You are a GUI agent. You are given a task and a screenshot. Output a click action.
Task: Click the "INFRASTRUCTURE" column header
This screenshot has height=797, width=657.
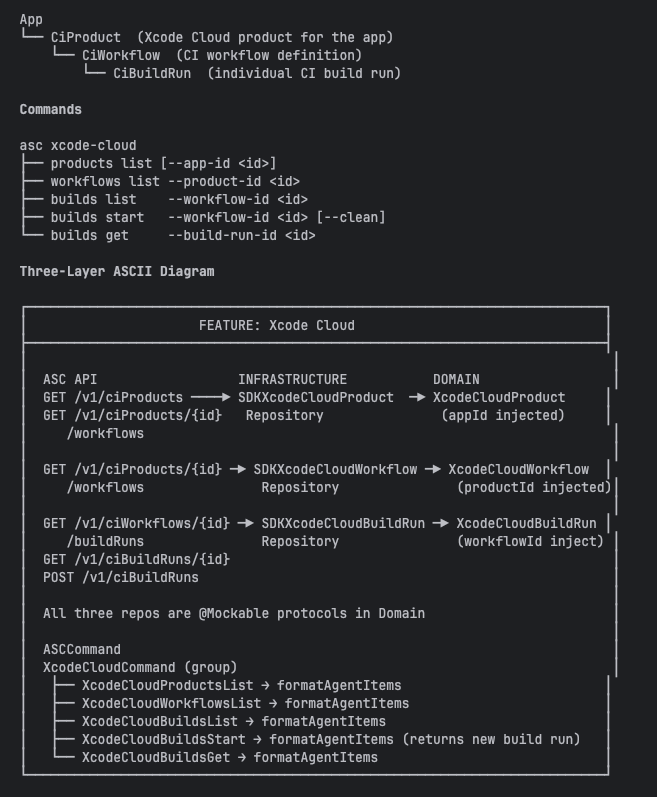(x=292, y=379)
